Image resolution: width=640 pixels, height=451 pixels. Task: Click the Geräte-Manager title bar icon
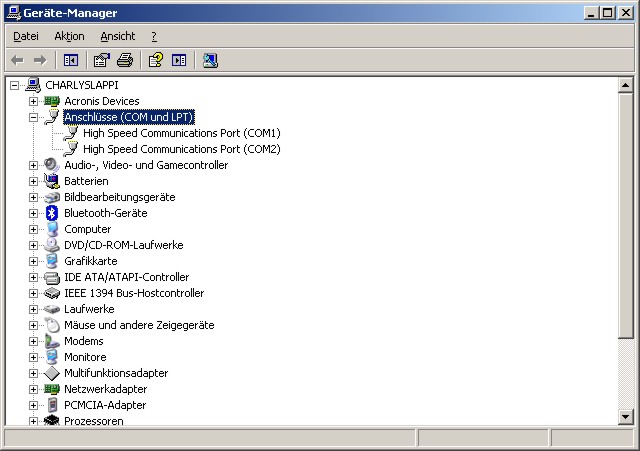(x=13, y=13)
